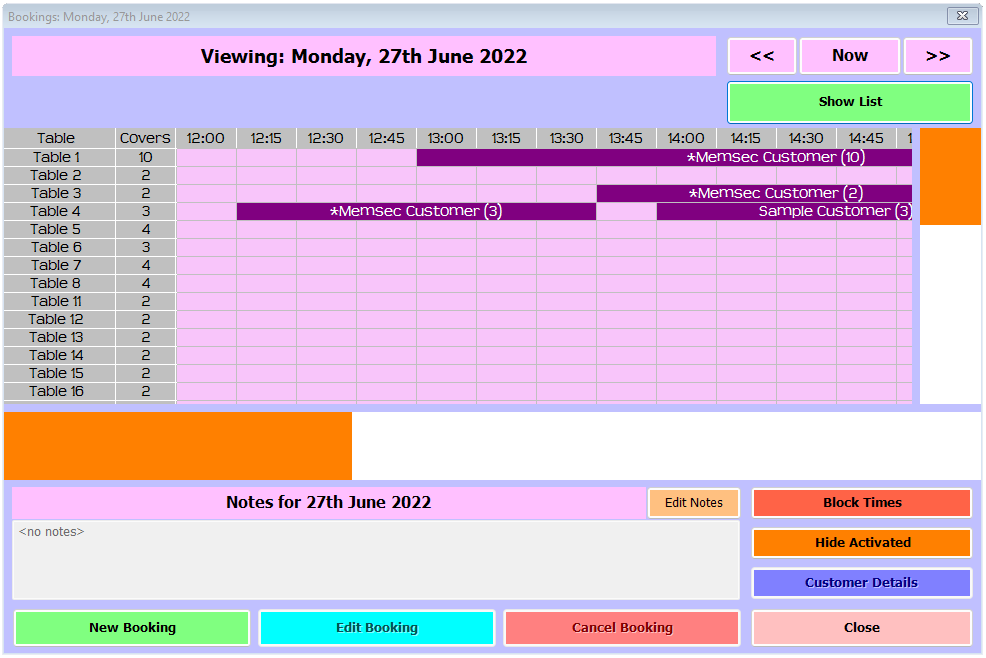Close the bookings window with Close button
Screen dimensions: 986x658
pos(861,628)
